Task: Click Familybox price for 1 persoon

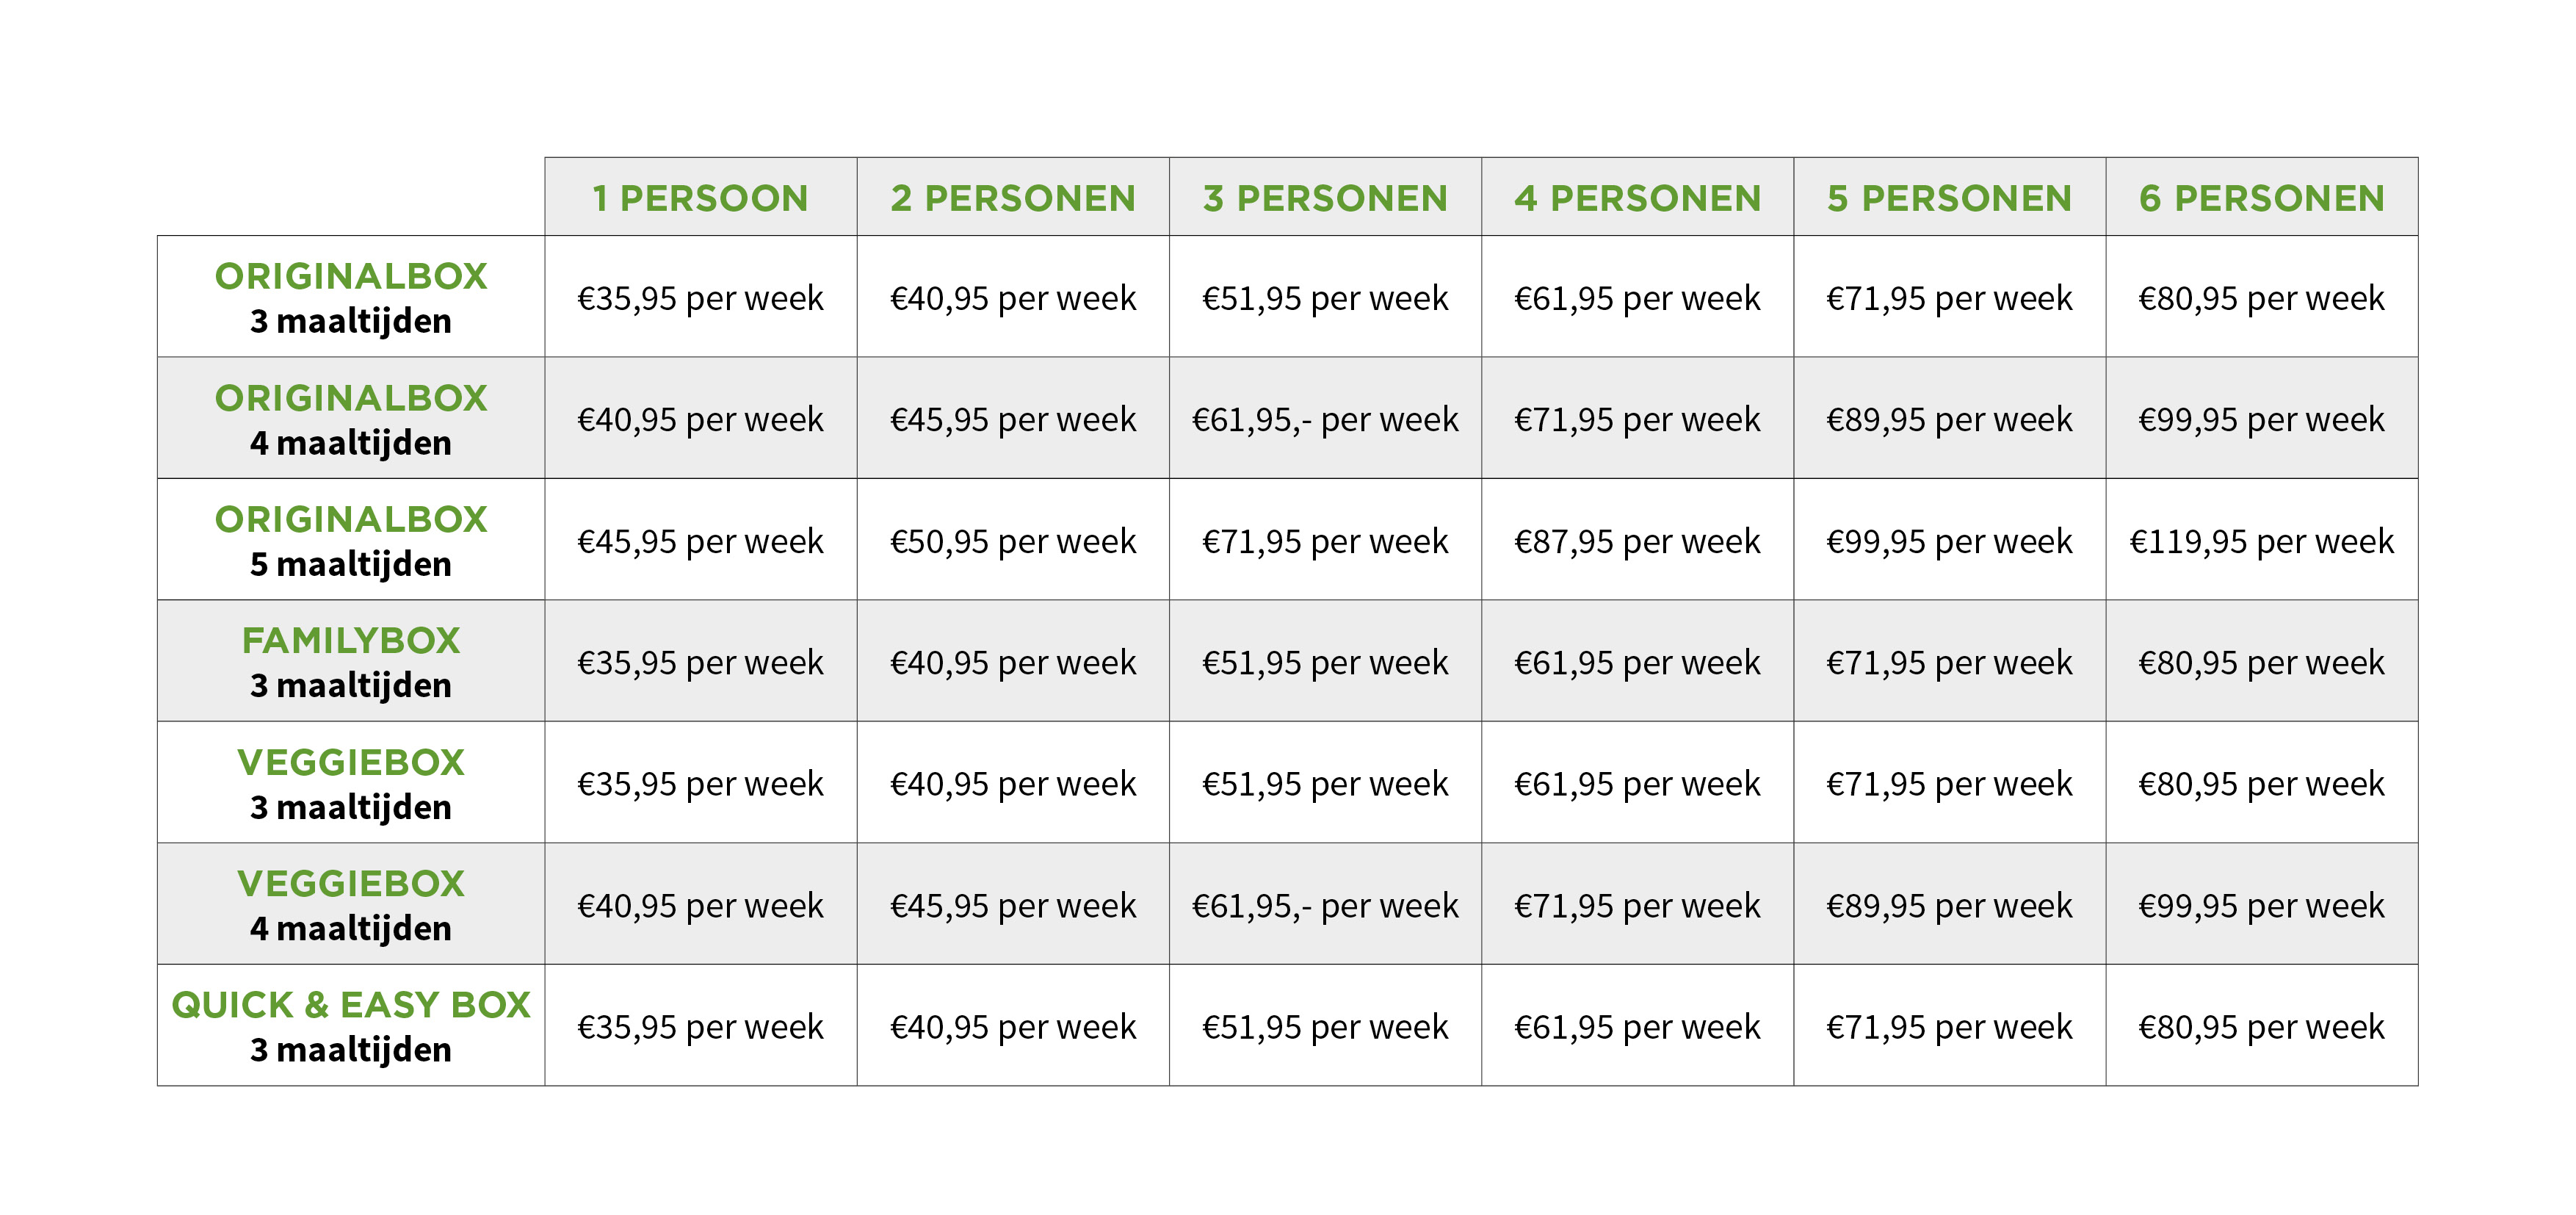Action: coord(700,662)
